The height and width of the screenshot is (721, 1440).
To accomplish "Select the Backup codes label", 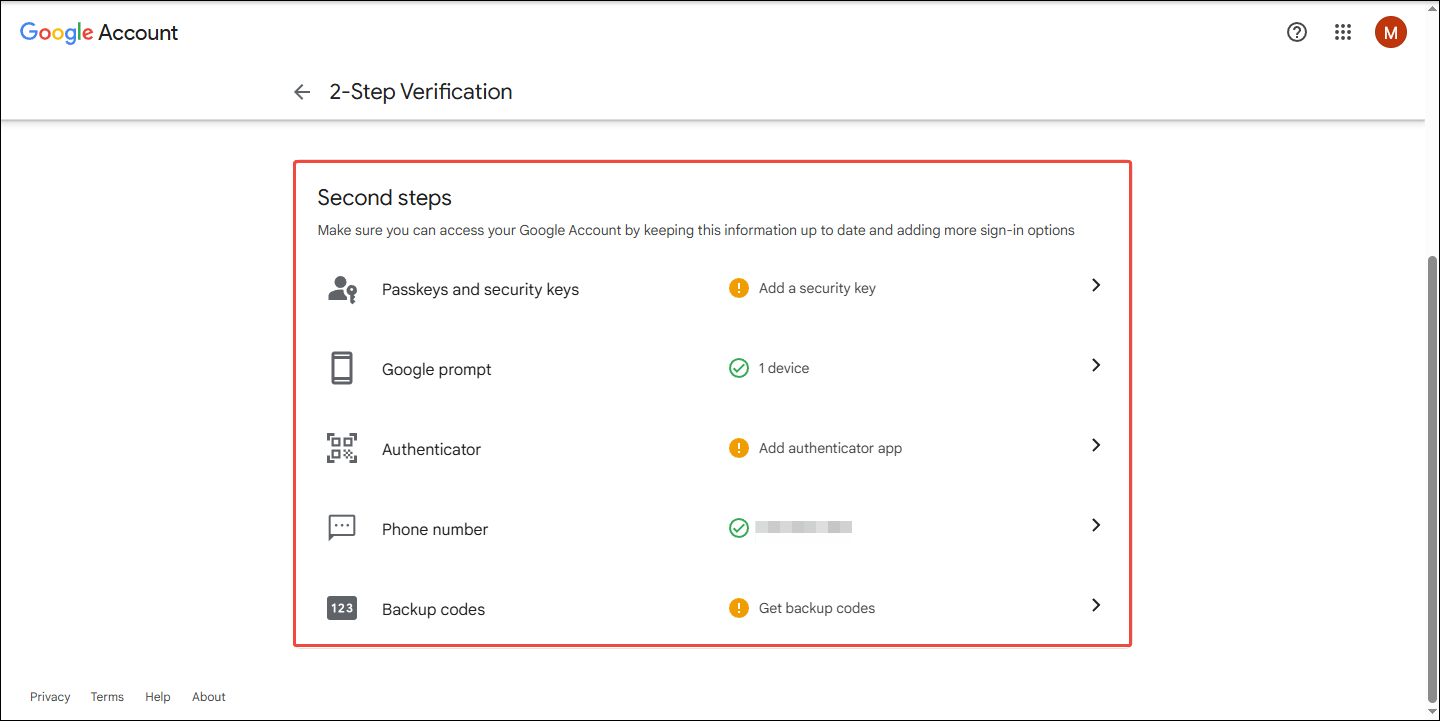I will [434, 610].
